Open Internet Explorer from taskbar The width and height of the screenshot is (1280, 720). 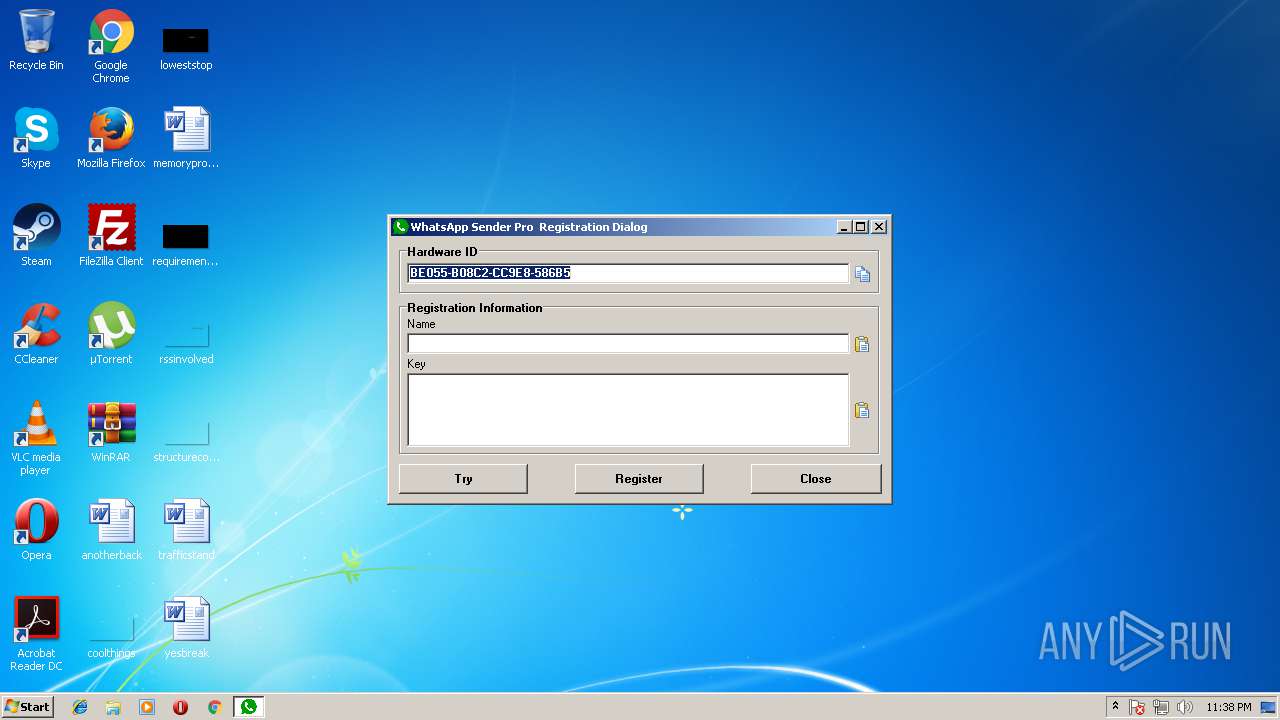80,707
